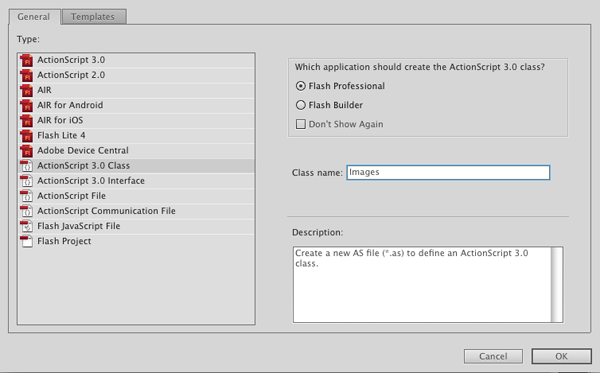This screenshot has height=373, width=600.
Task: Click the Flash JavaScript File icon
Action: point(26,226)
